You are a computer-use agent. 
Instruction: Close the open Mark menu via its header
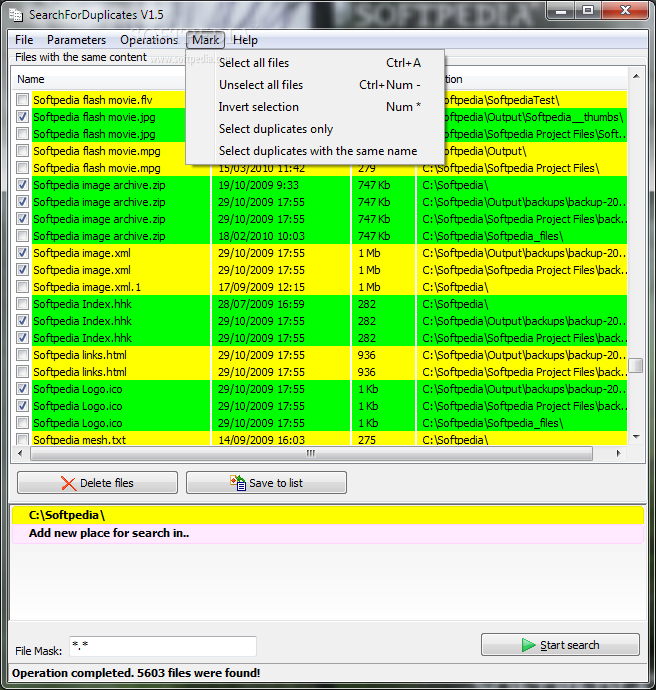[205, 40]
